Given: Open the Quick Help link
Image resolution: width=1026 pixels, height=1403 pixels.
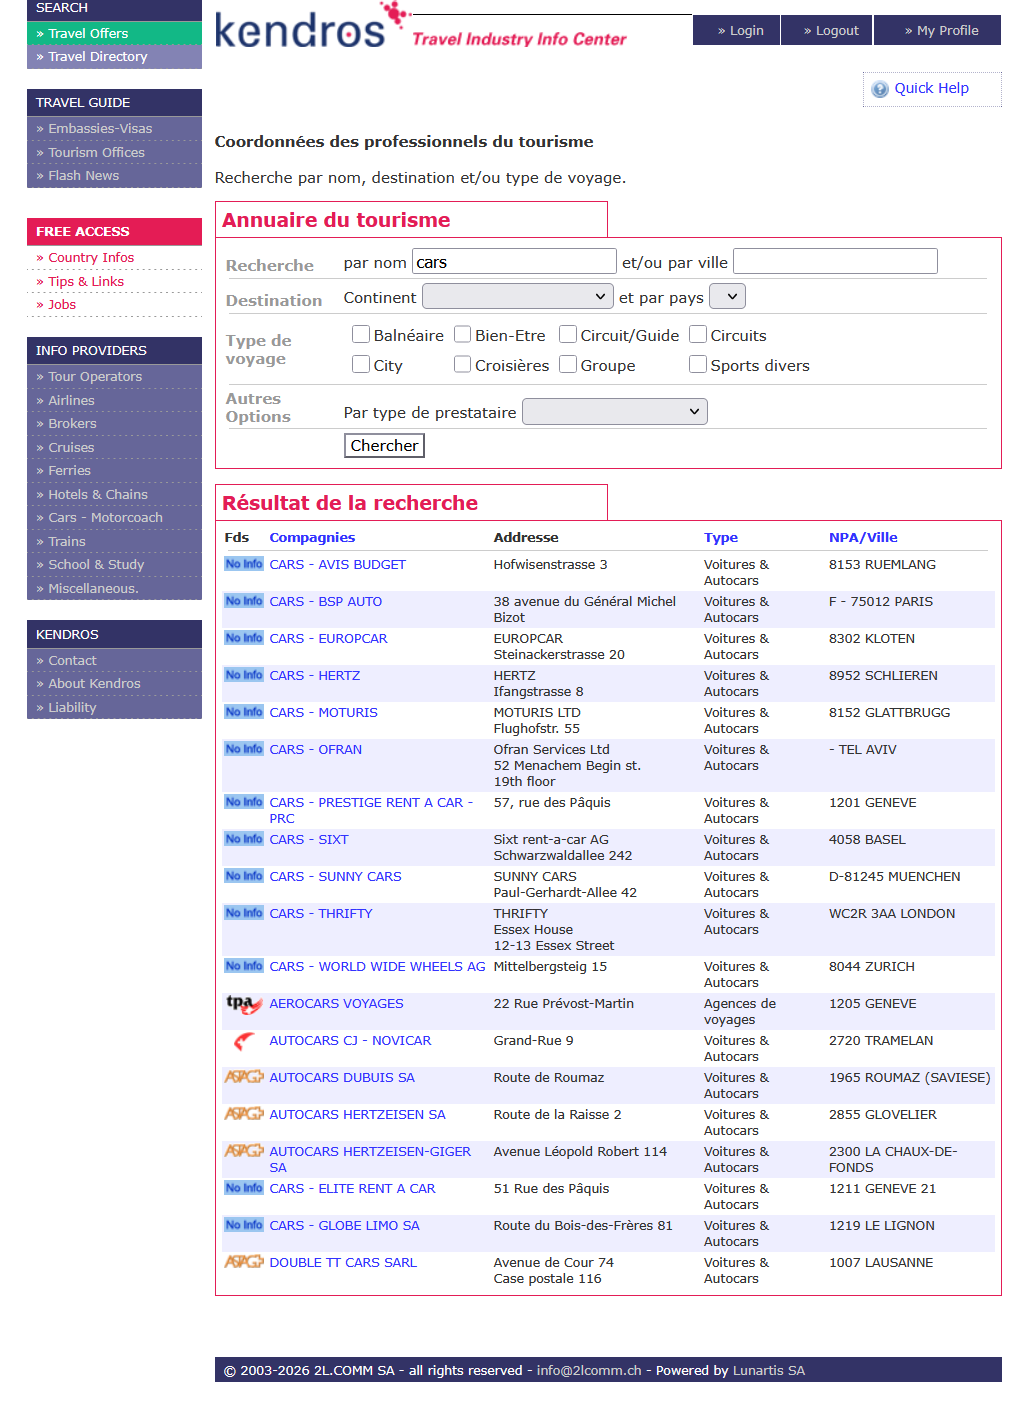Looking at the screenshot, I should tap(931, 88).
